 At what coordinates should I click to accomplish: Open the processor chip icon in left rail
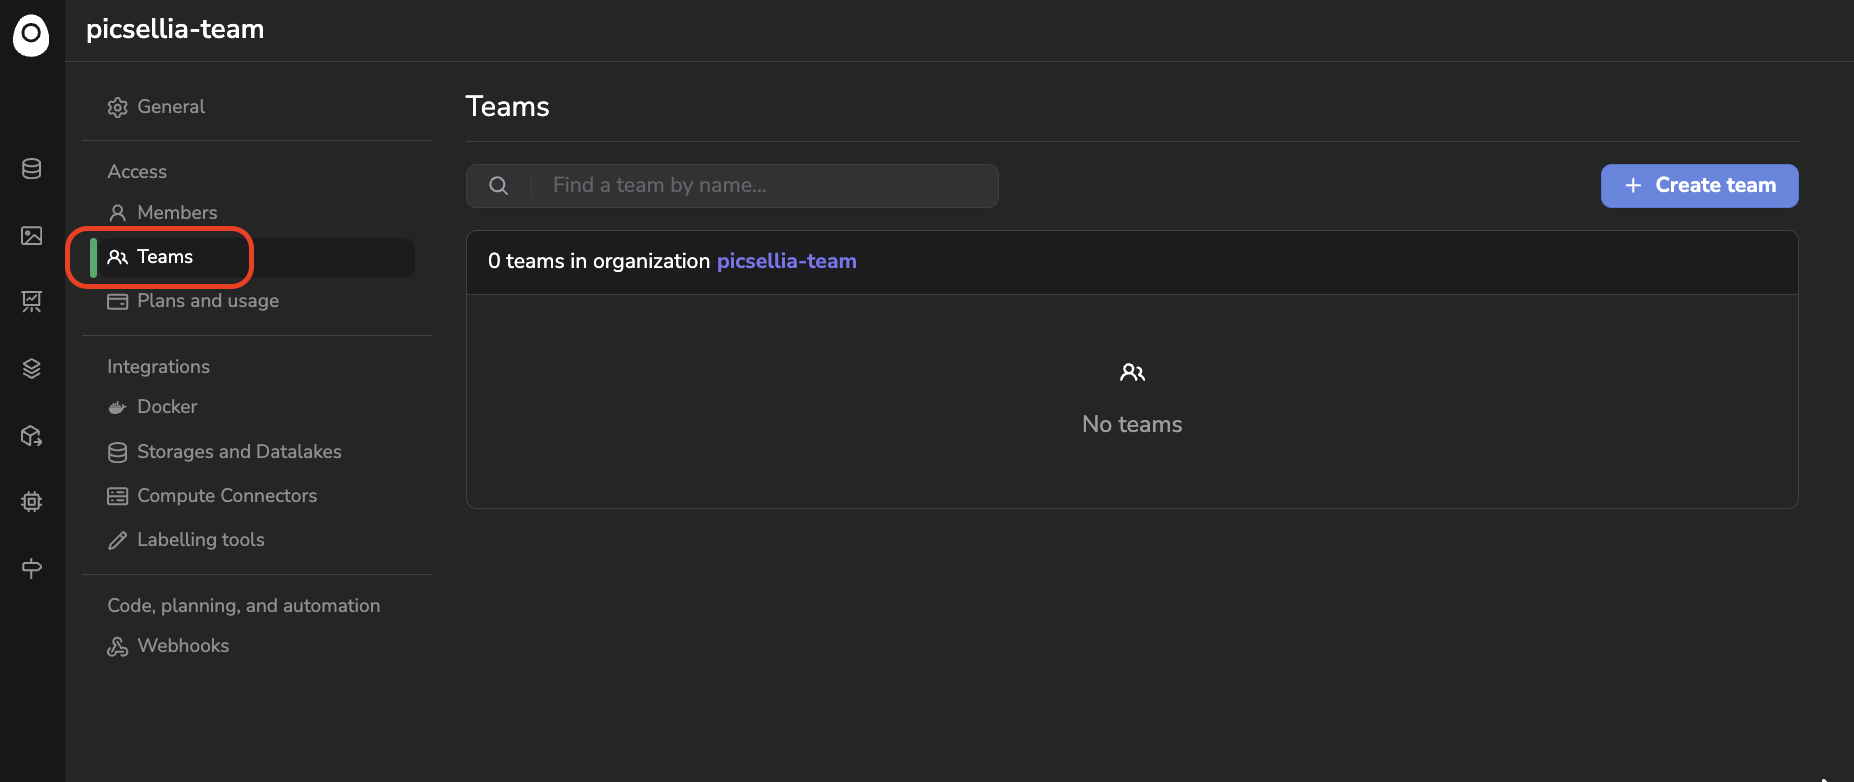[x=32, y=502]
